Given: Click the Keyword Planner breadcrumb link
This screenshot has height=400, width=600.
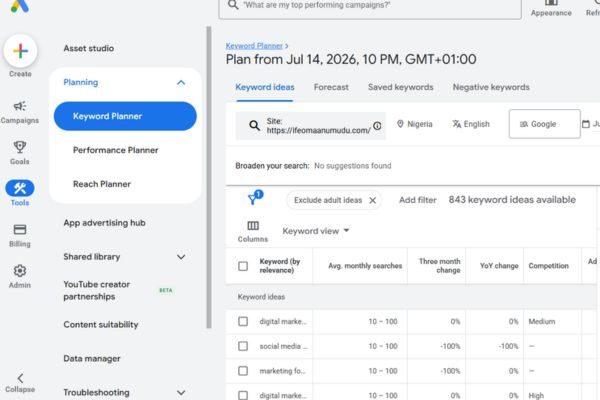Looking at the screenshot, I should [254, 46].
